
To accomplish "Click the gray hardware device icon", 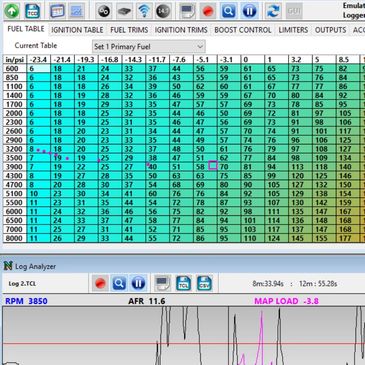I will pyautogui.click(x=124, y=11).
